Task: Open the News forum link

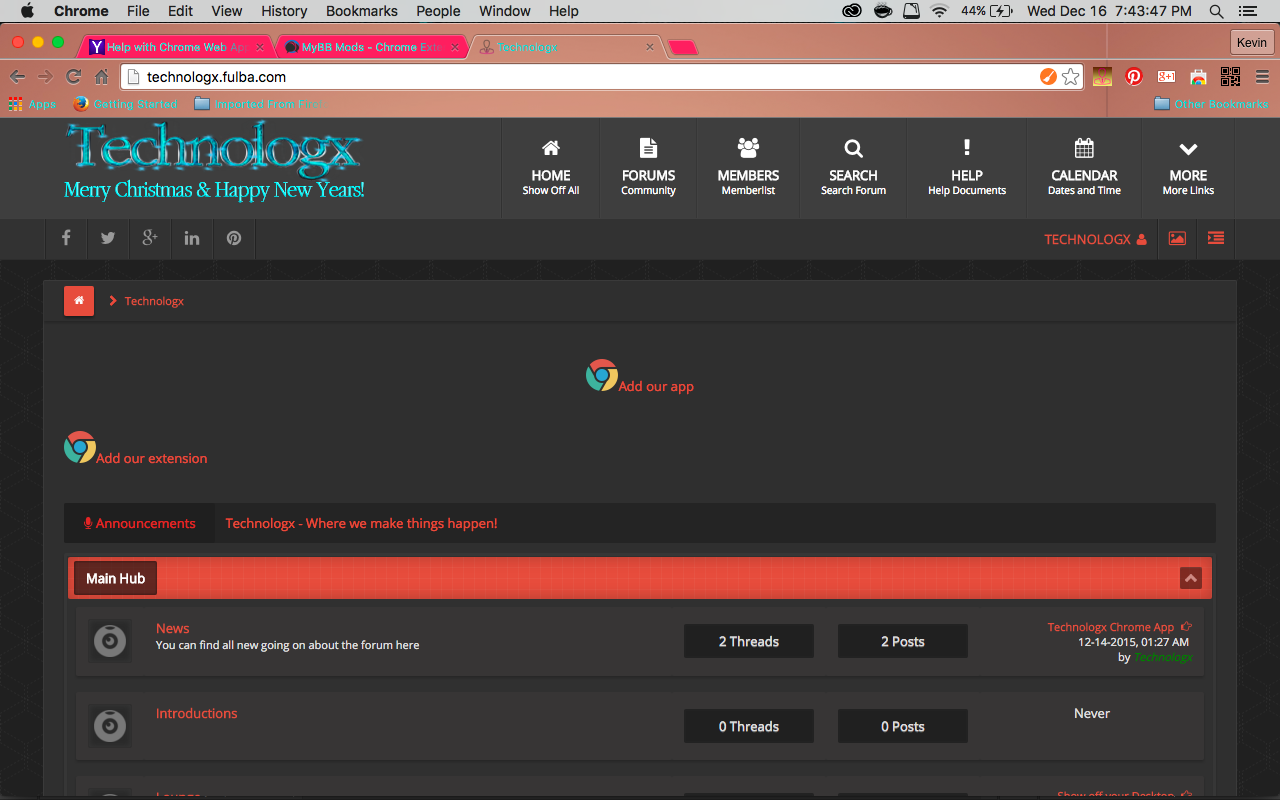Action: [173, 628]
